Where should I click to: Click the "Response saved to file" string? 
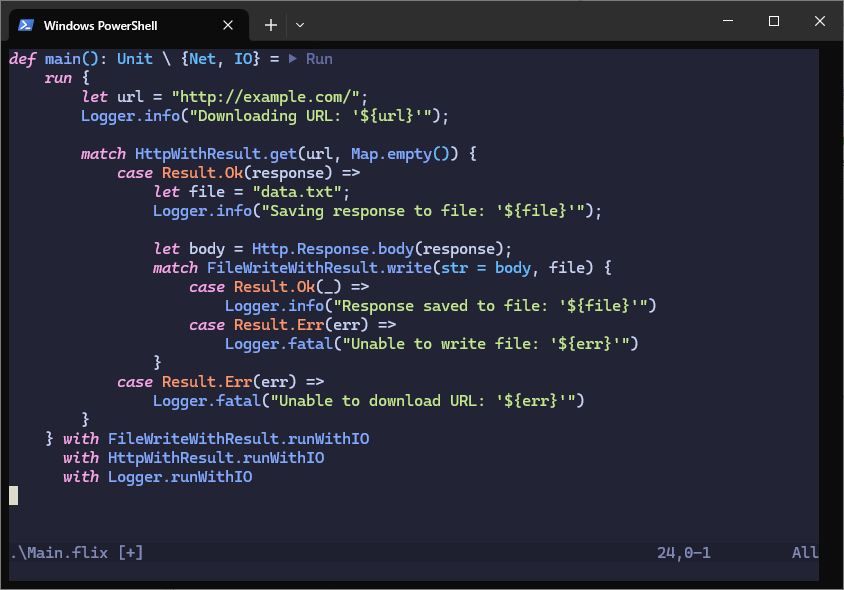tap(490, 306)
